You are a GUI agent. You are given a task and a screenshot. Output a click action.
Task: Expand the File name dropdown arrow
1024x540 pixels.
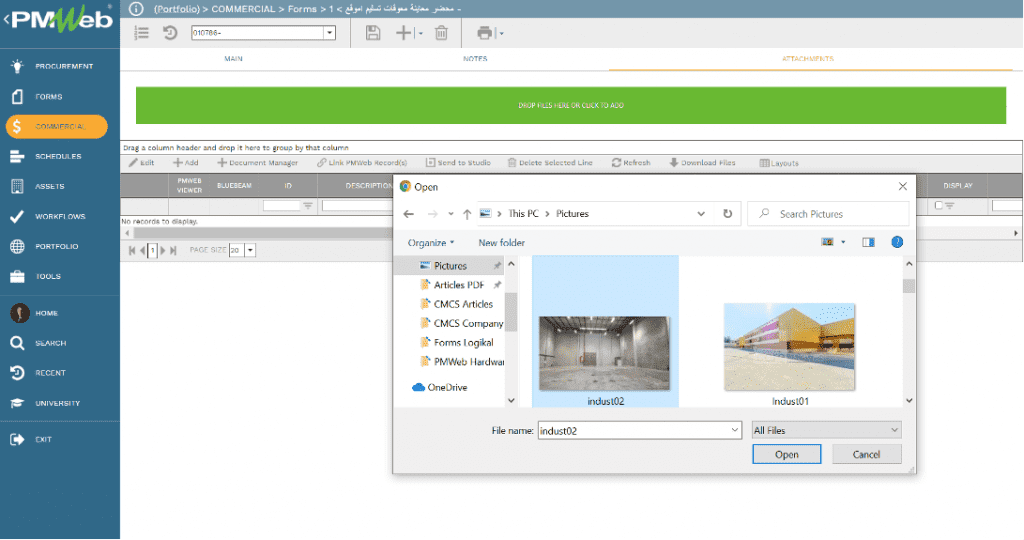pyautogui.click(x=735, y=430)
